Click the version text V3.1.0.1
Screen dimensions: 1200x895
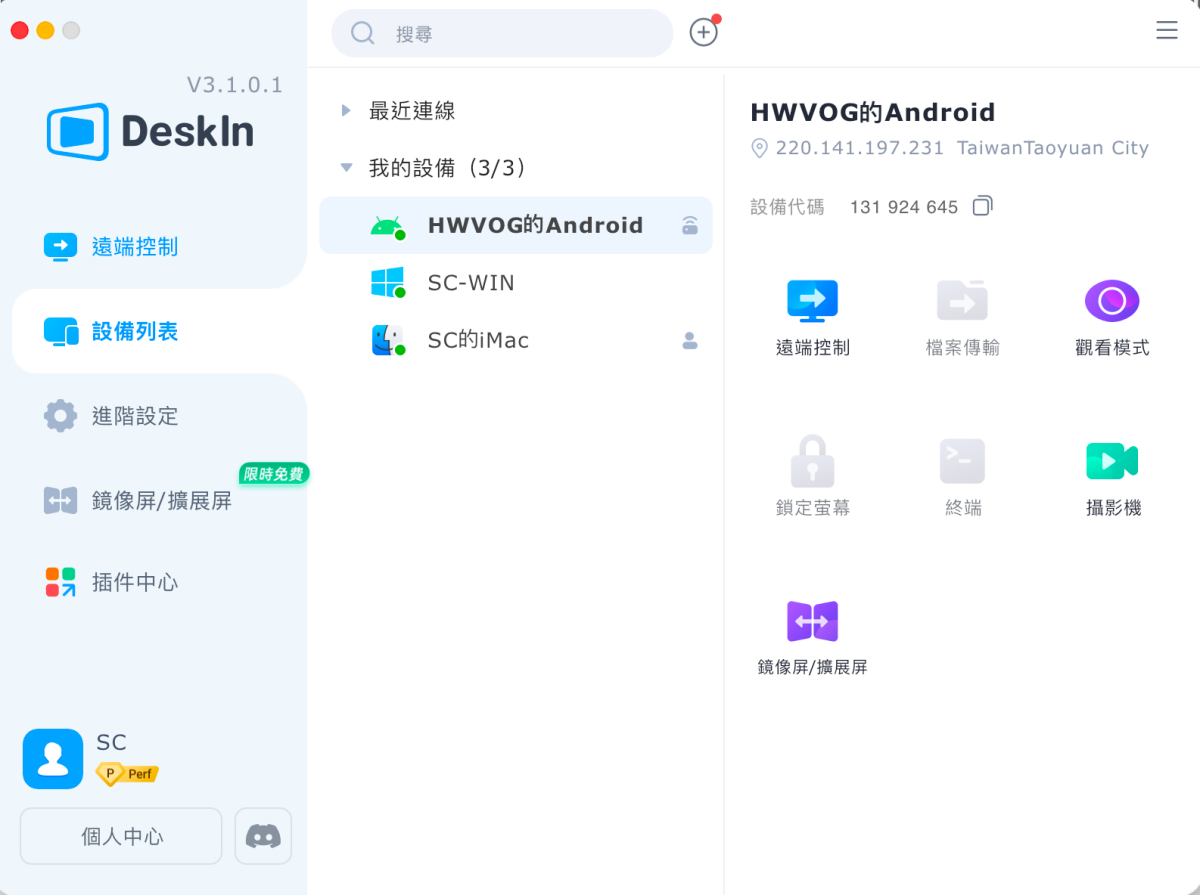(x=234, y=85)
